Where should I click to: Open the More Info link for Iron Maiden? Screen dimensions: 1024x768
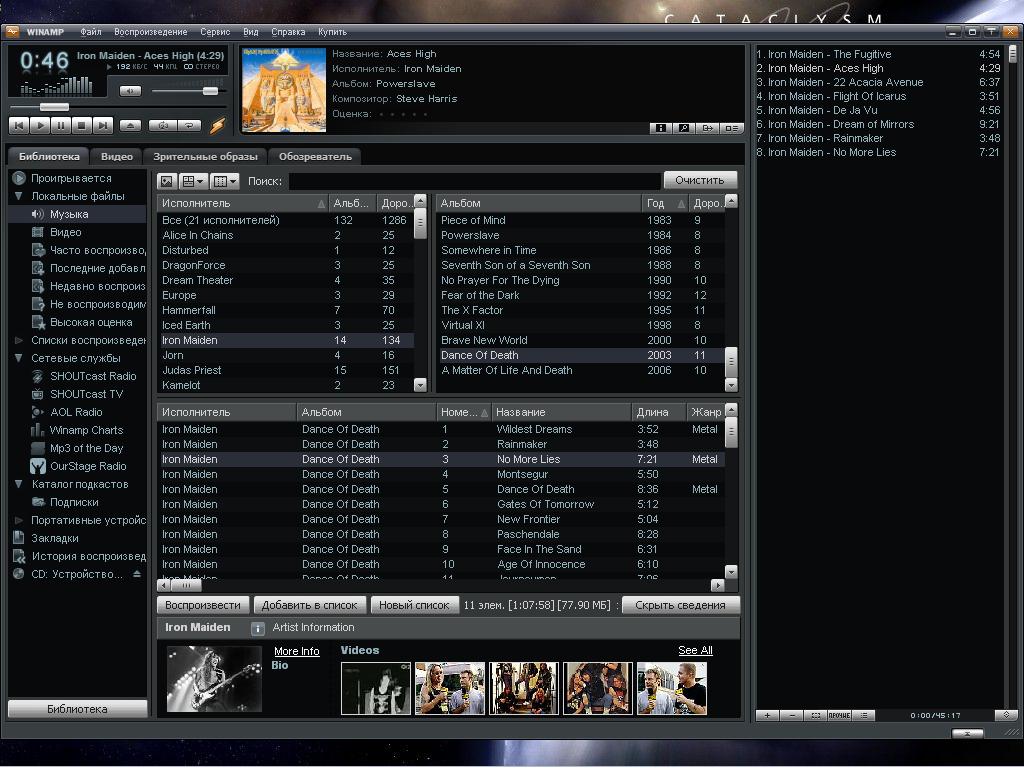click(296, 651)
